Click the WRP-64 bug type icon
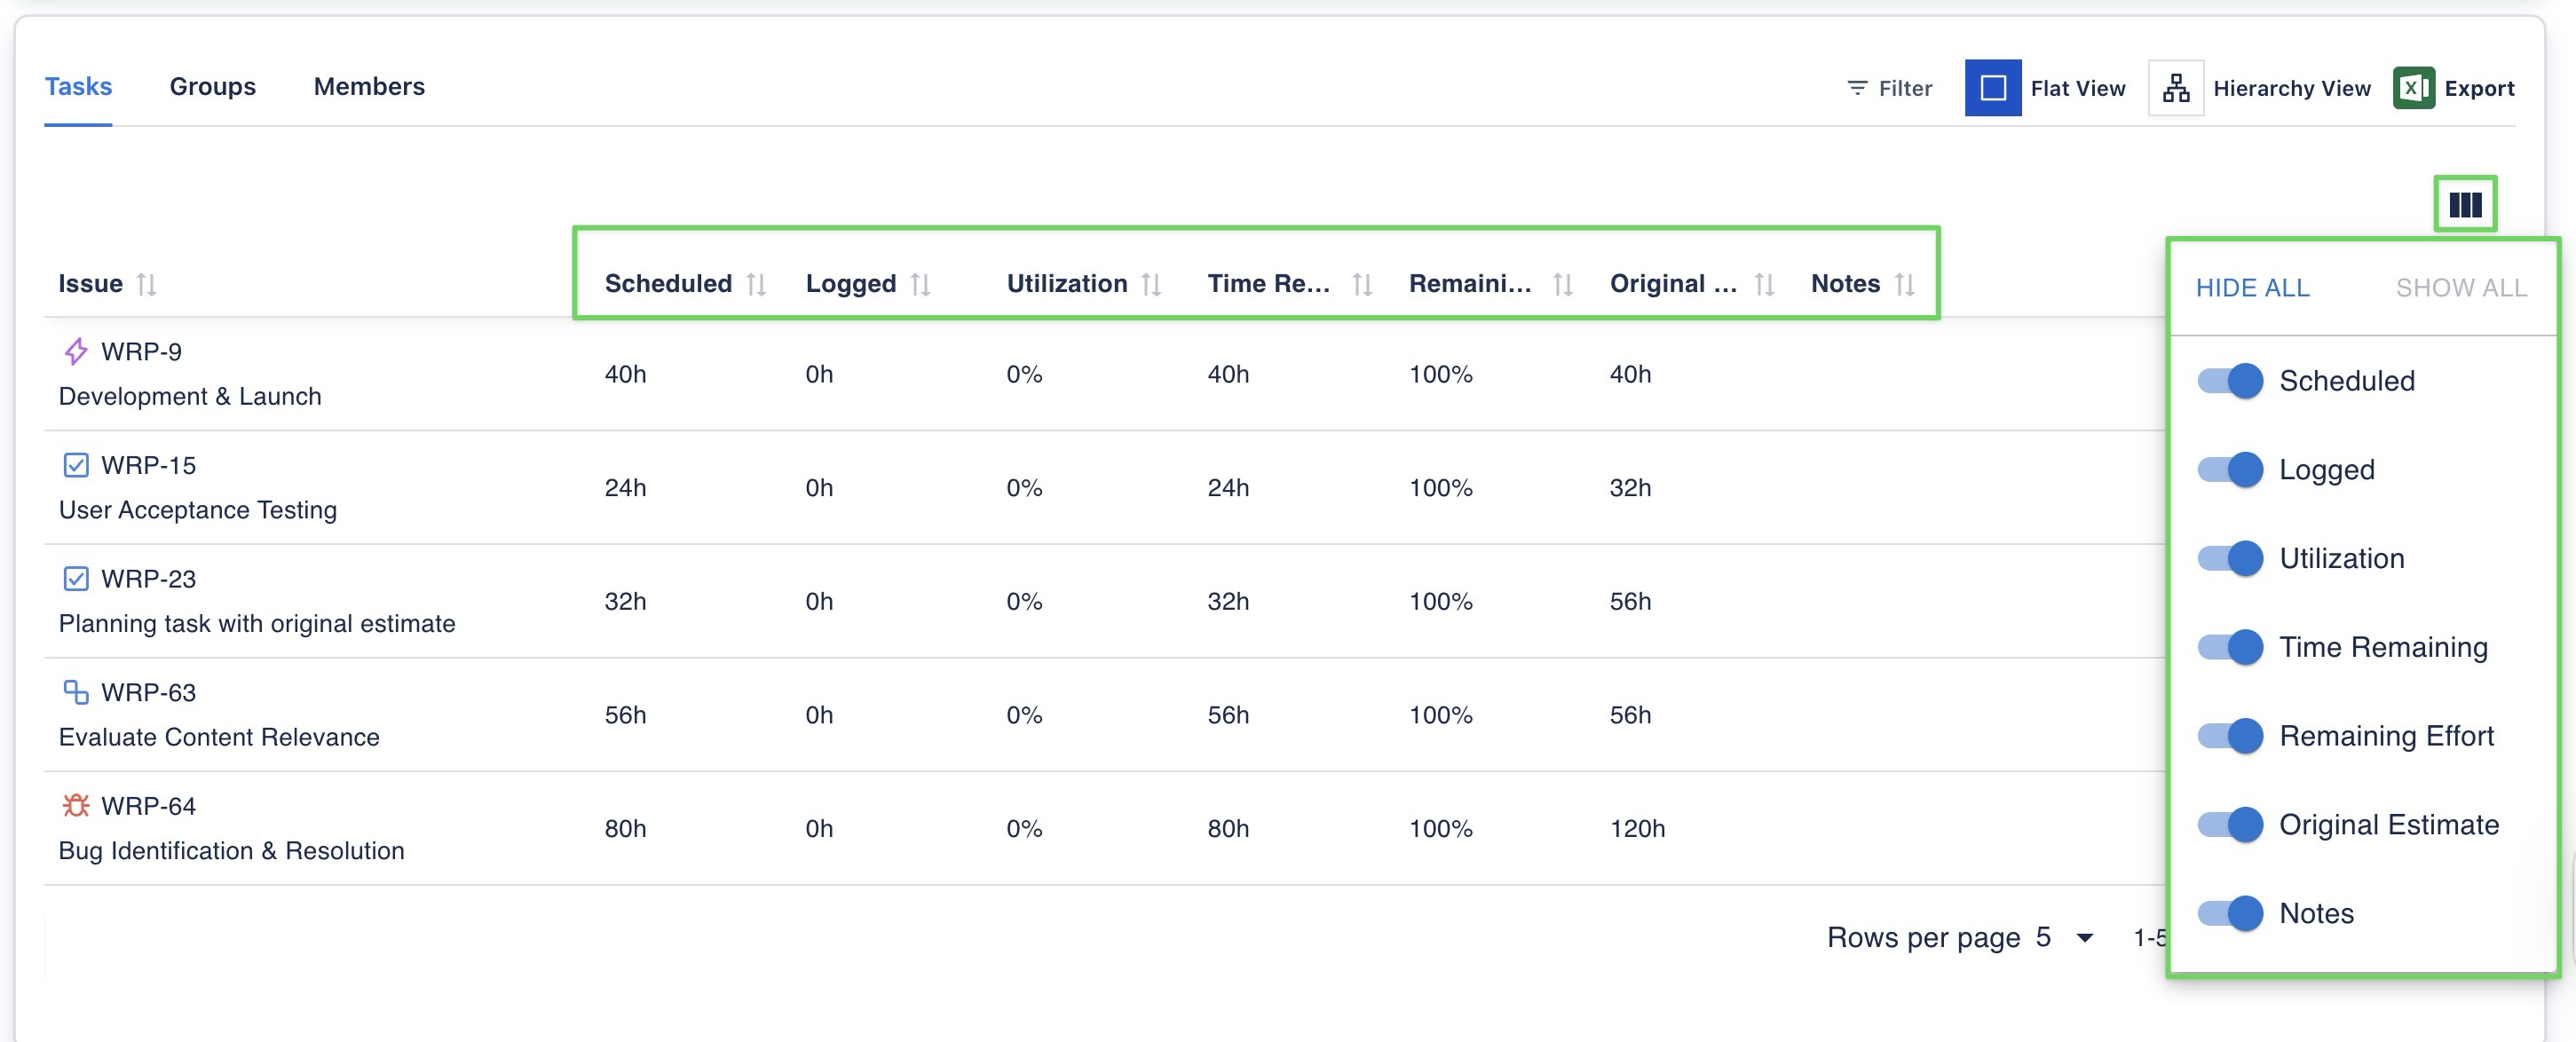 click(x=76, y=805)
